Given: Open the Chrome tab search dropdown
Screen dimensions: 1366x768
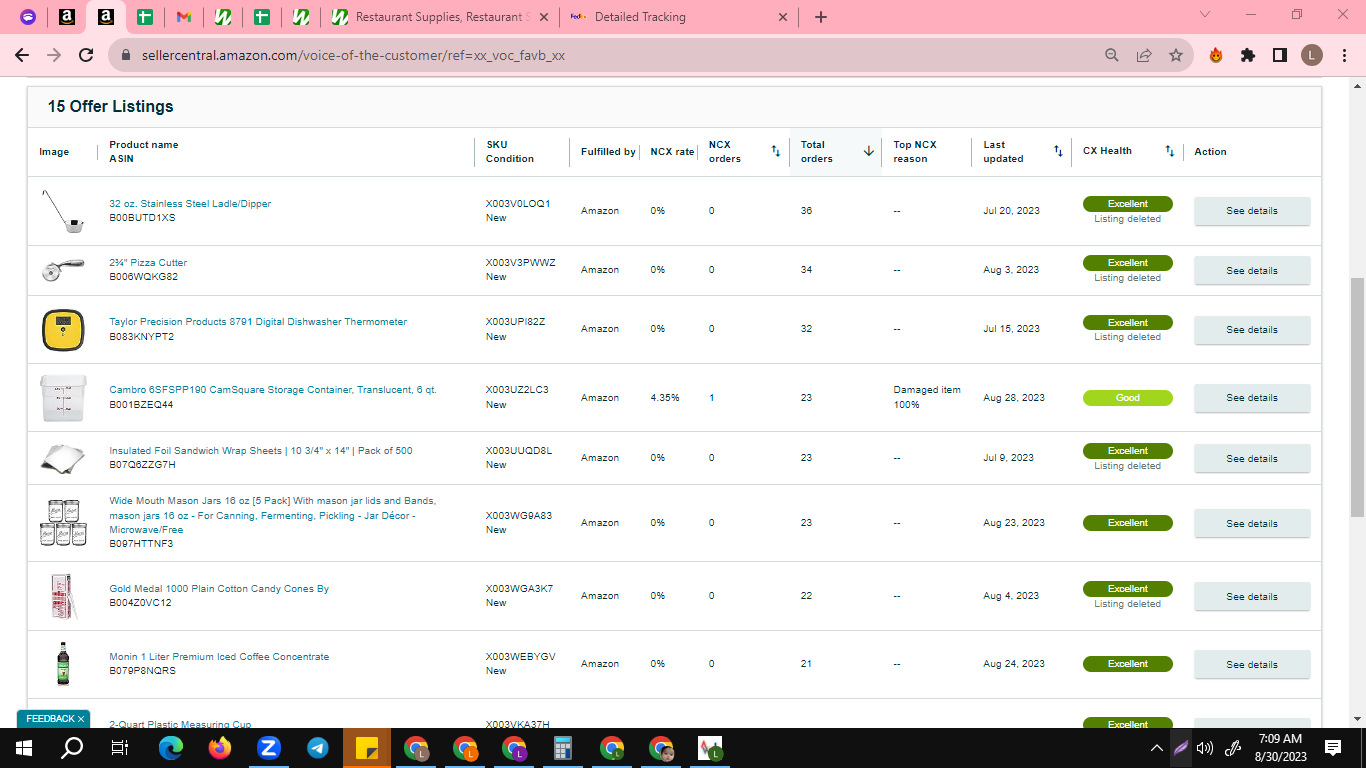Looking at the screenshot, I should pyautogui.click(x=1205, y=15).
